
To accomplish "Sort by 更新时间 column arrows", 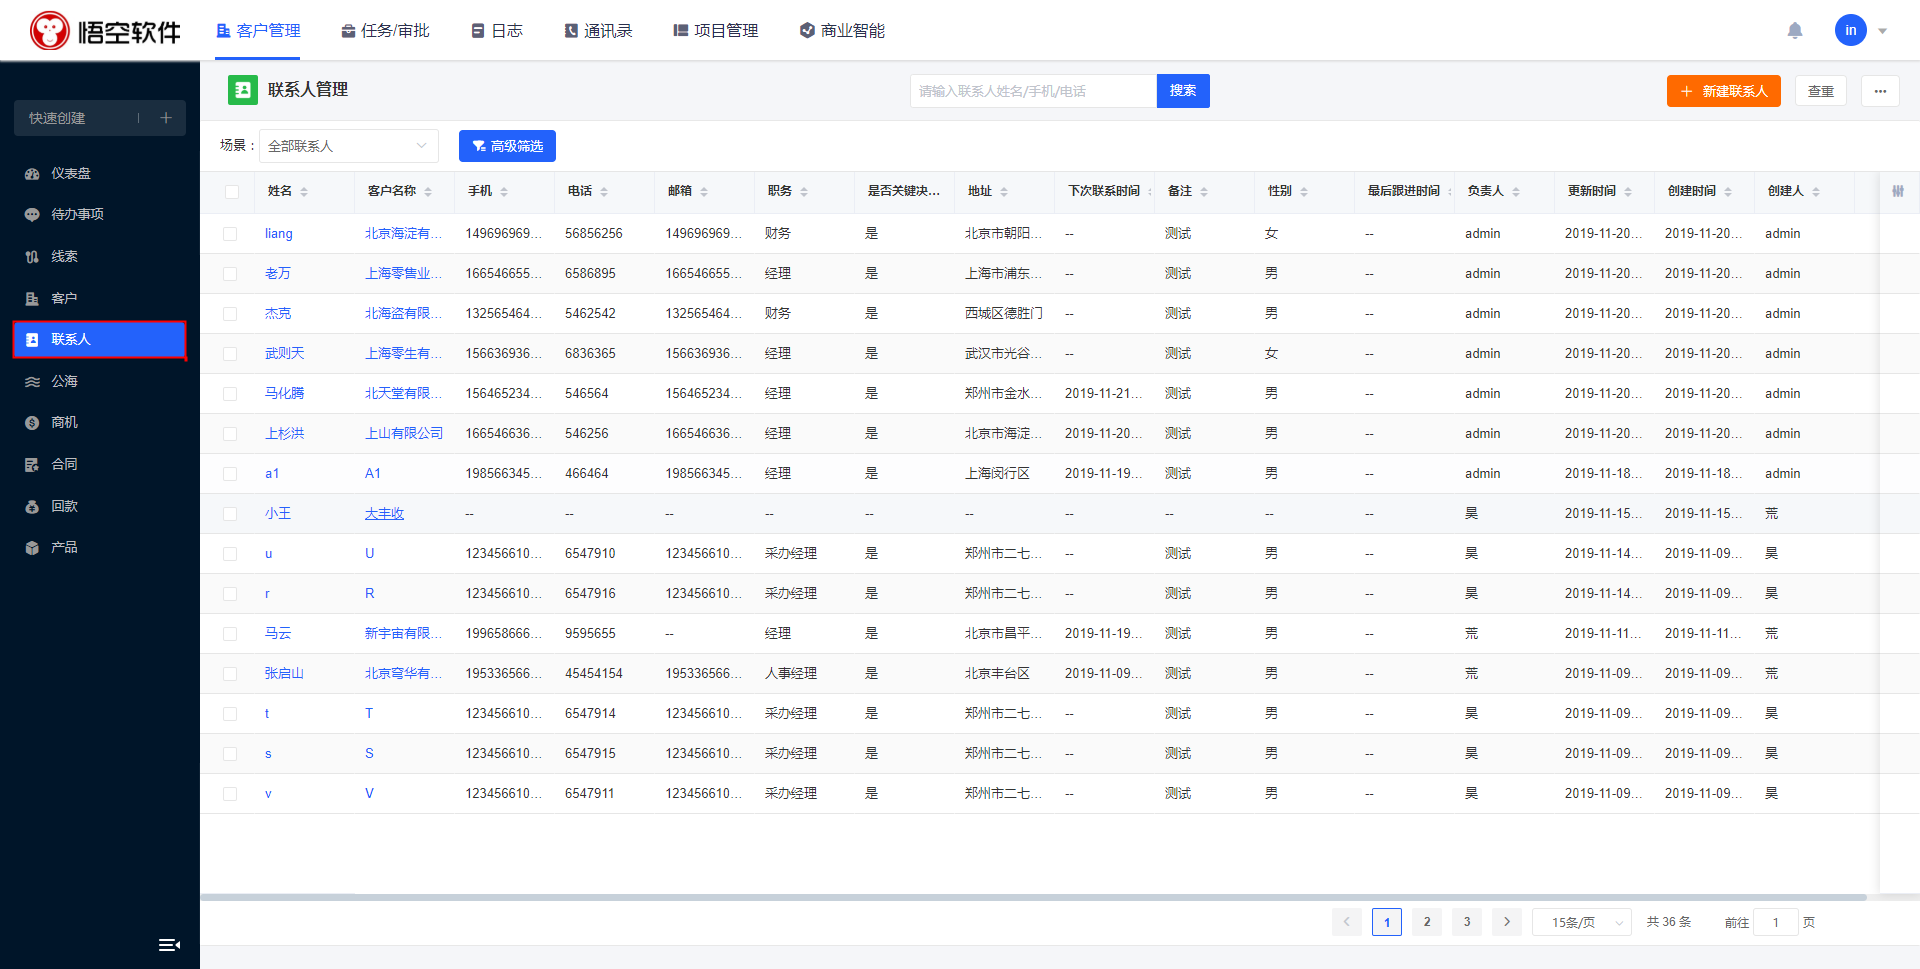I will point(1628,191).
